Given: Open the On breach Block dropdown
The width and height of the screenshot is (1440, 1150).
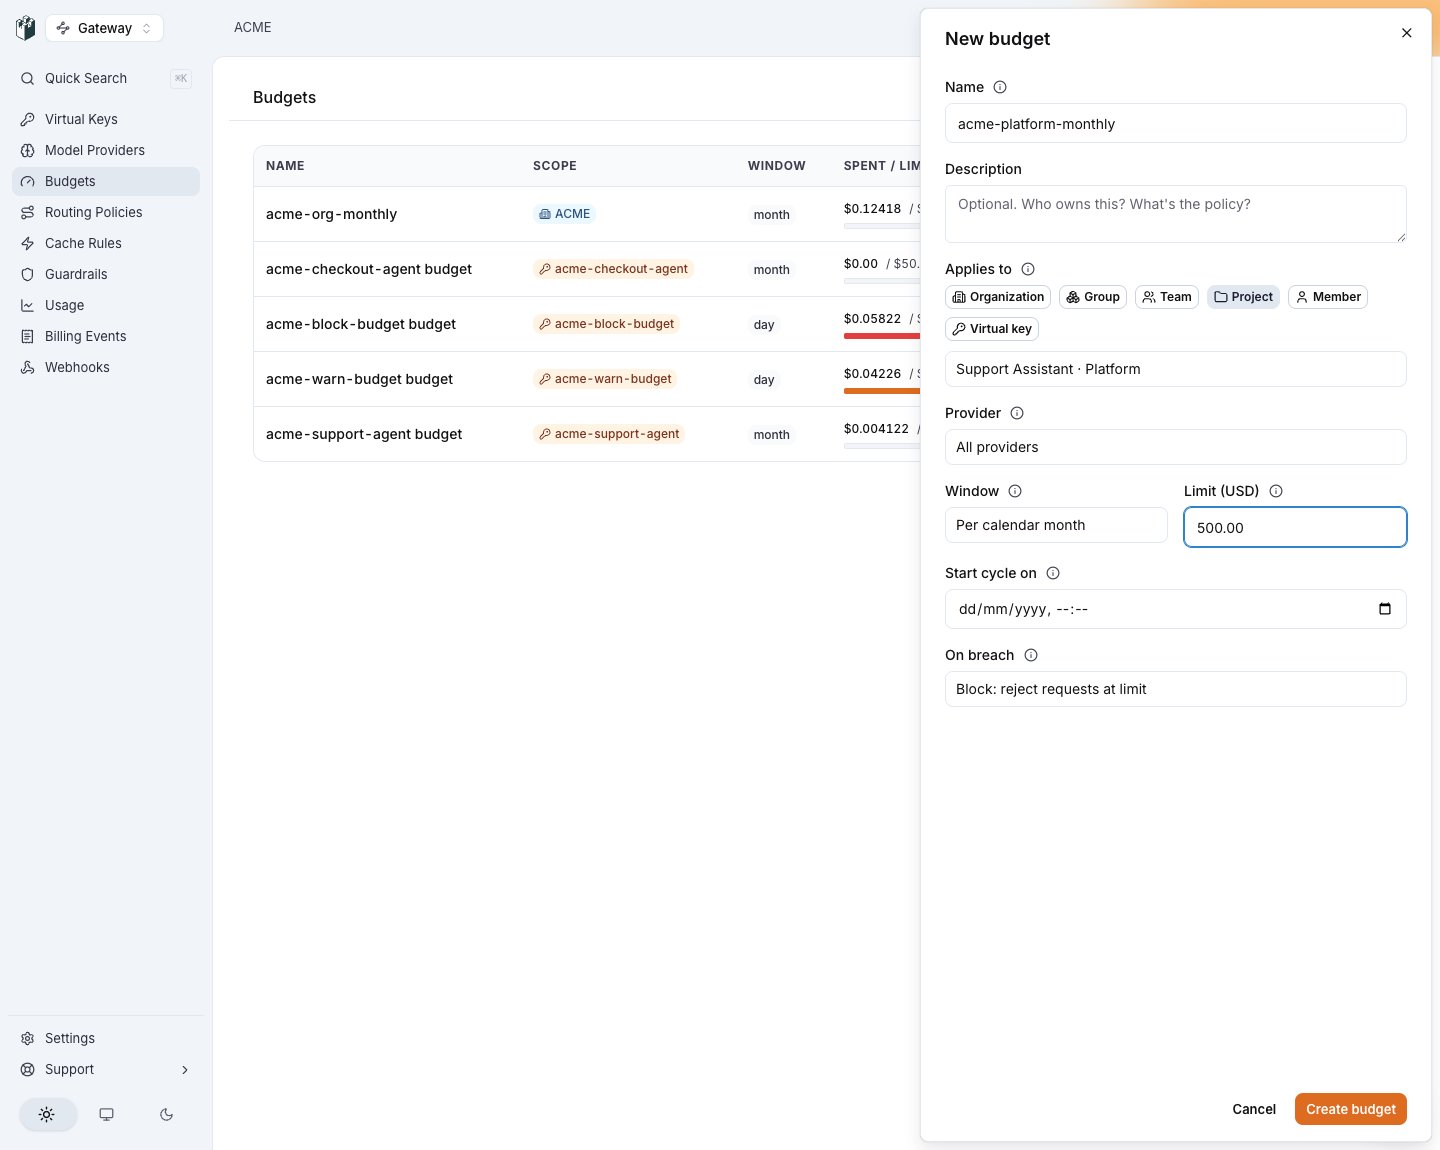Looking at the screenshot, I should pos(1176,689).
